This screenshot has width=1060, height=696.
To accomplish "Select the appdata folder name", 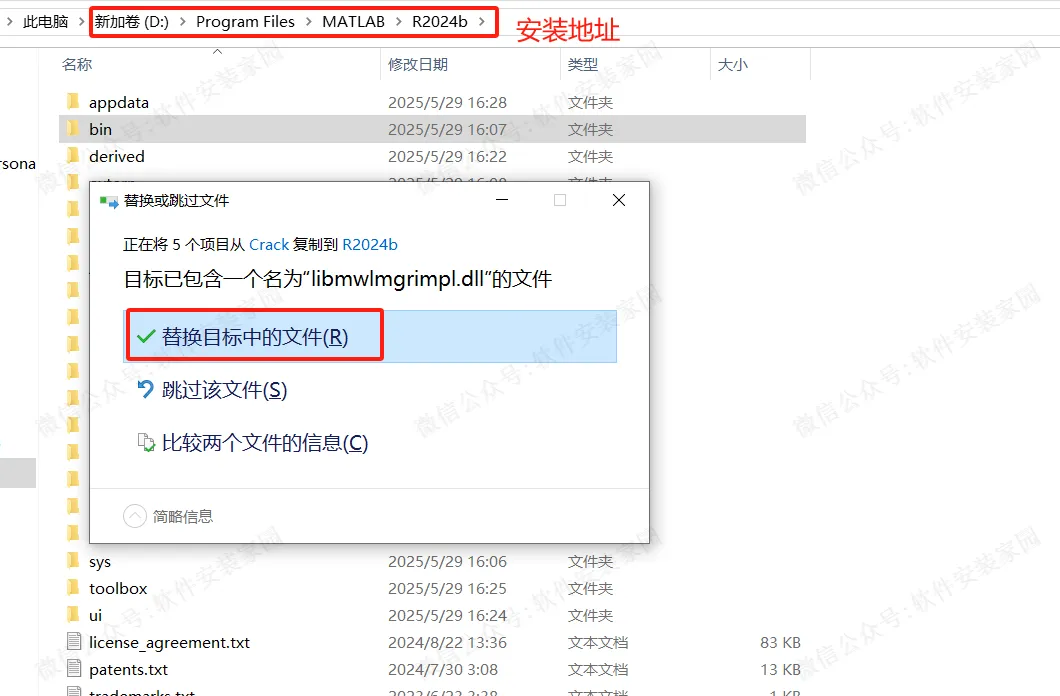I will (119, 103).
